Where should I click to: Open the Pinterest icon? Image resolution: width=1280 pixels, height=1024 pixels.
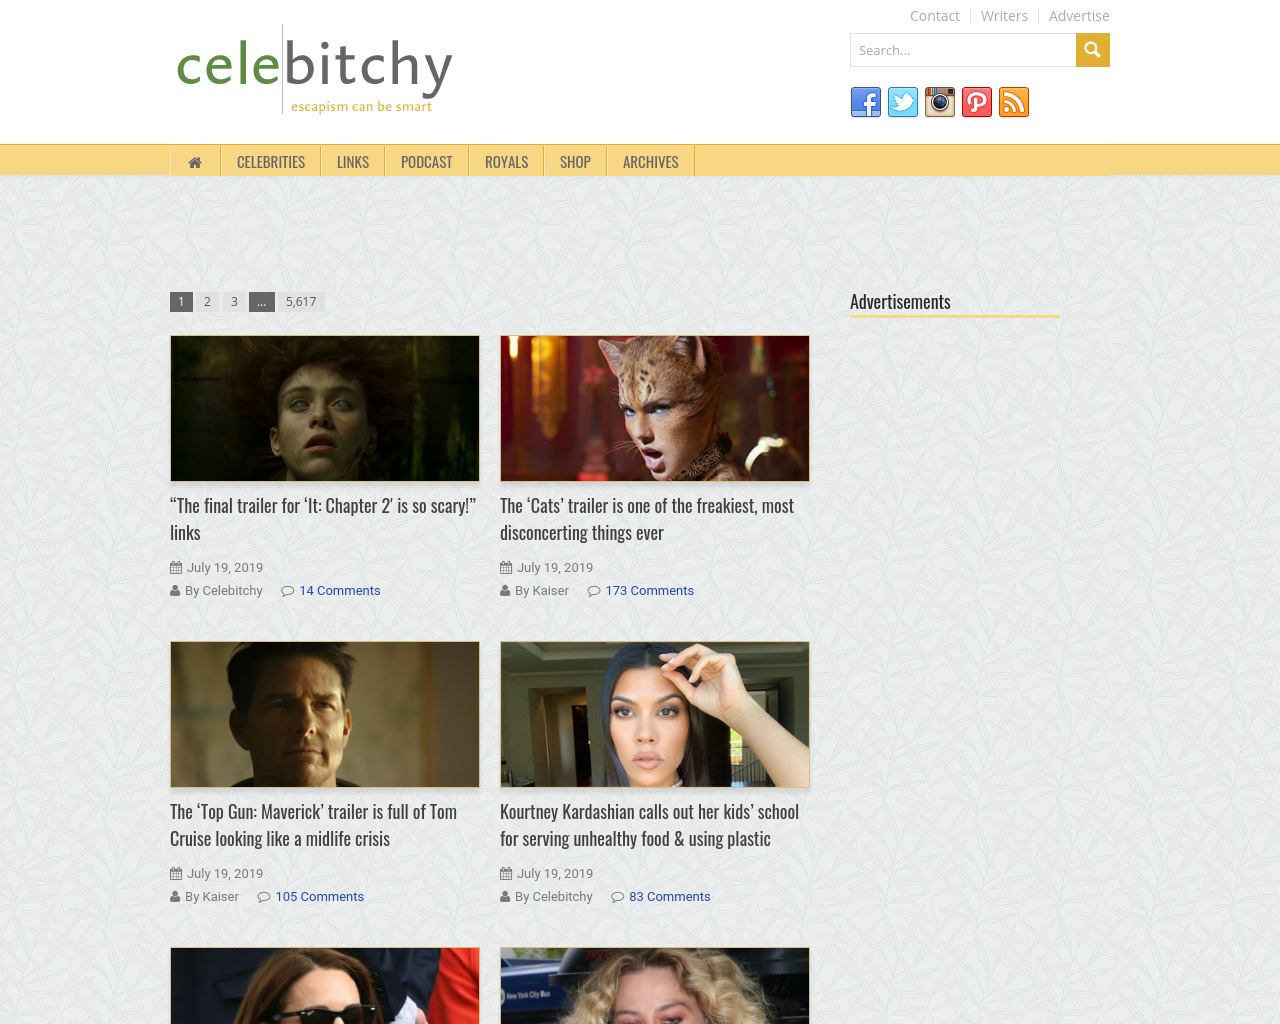(977, 102)
